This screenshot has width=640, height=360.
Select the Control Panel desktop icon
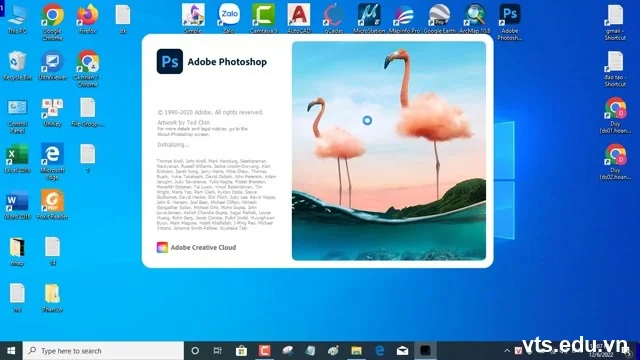click(x=17, y=116)
